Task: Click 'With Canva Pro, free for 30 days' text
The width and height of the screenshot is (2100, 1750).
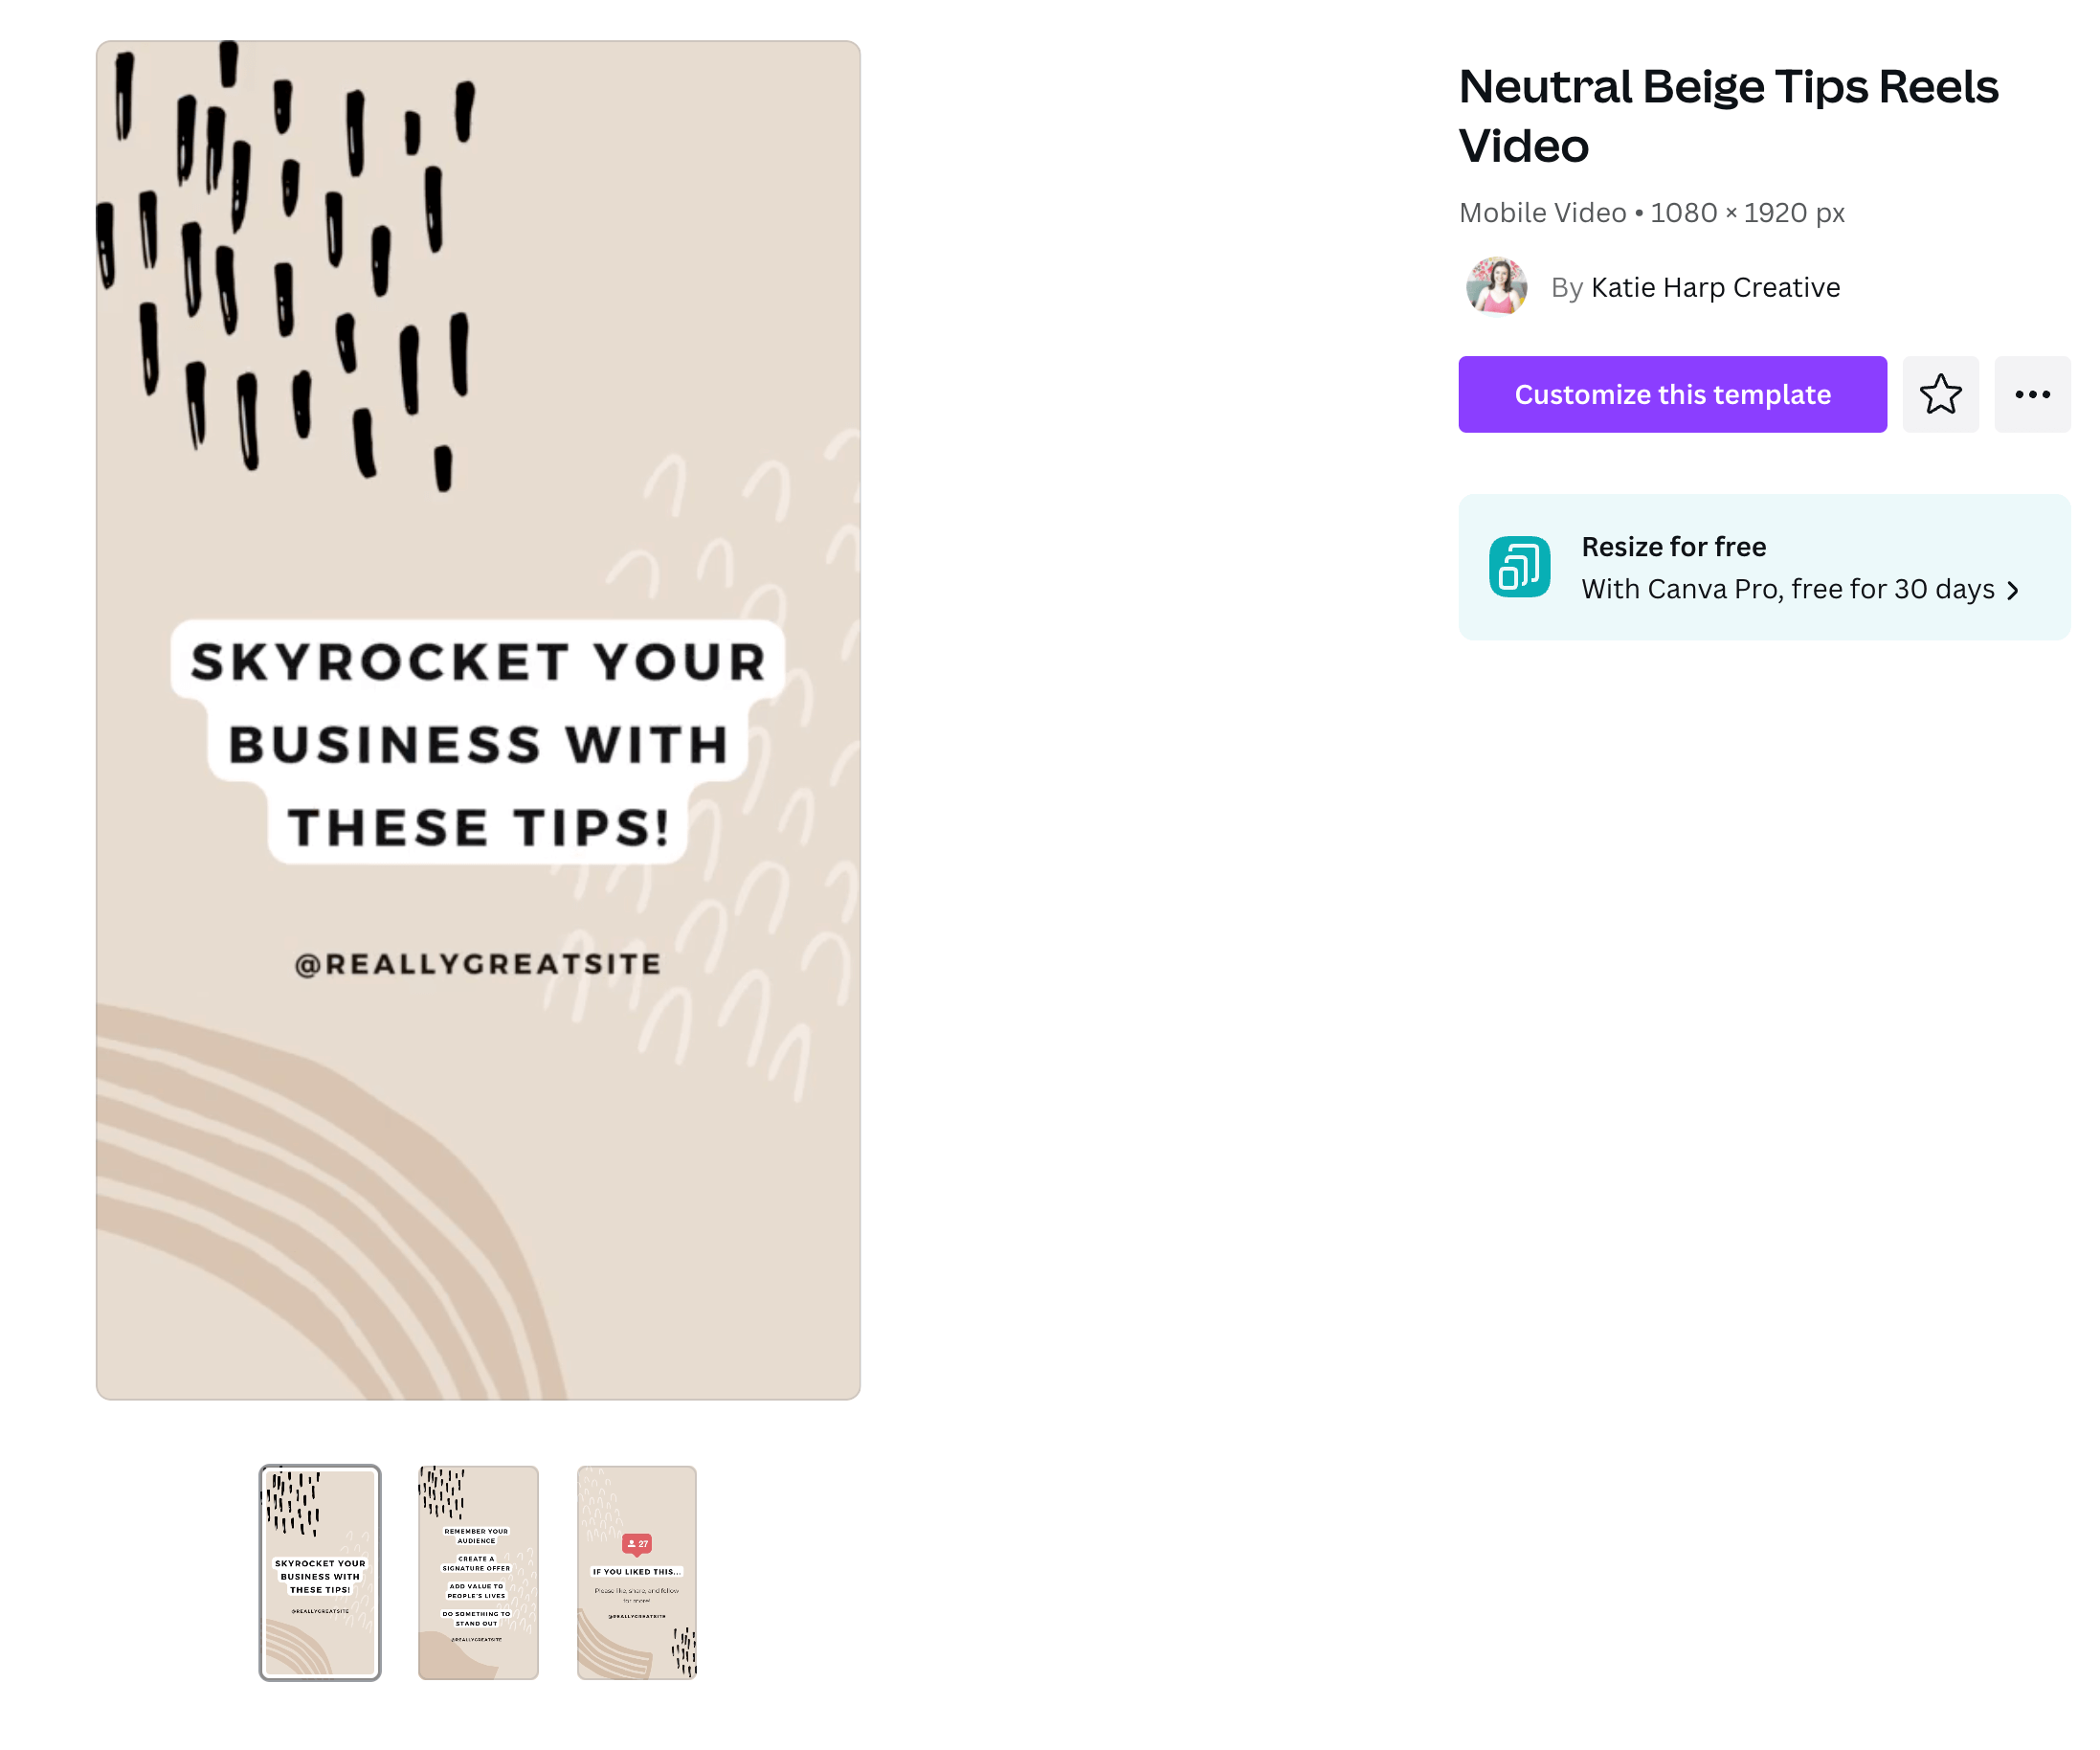Action: point(1788,589)
